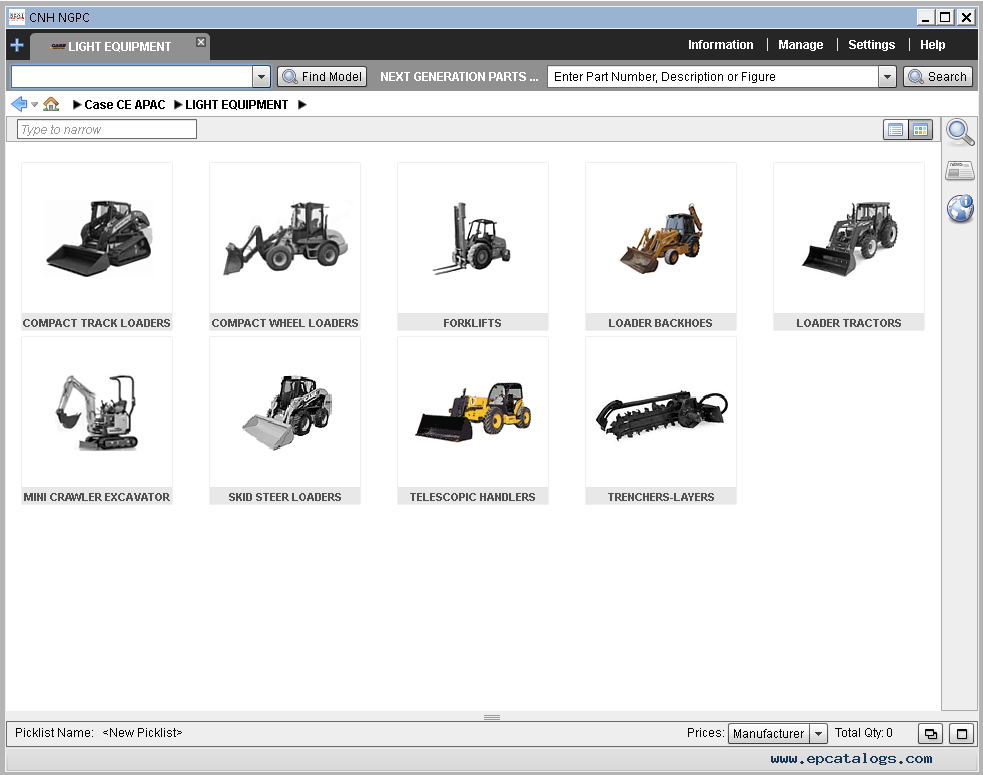Click the picklist panel splitter handle
983x775 pixels.
click(x=492, y=717)
